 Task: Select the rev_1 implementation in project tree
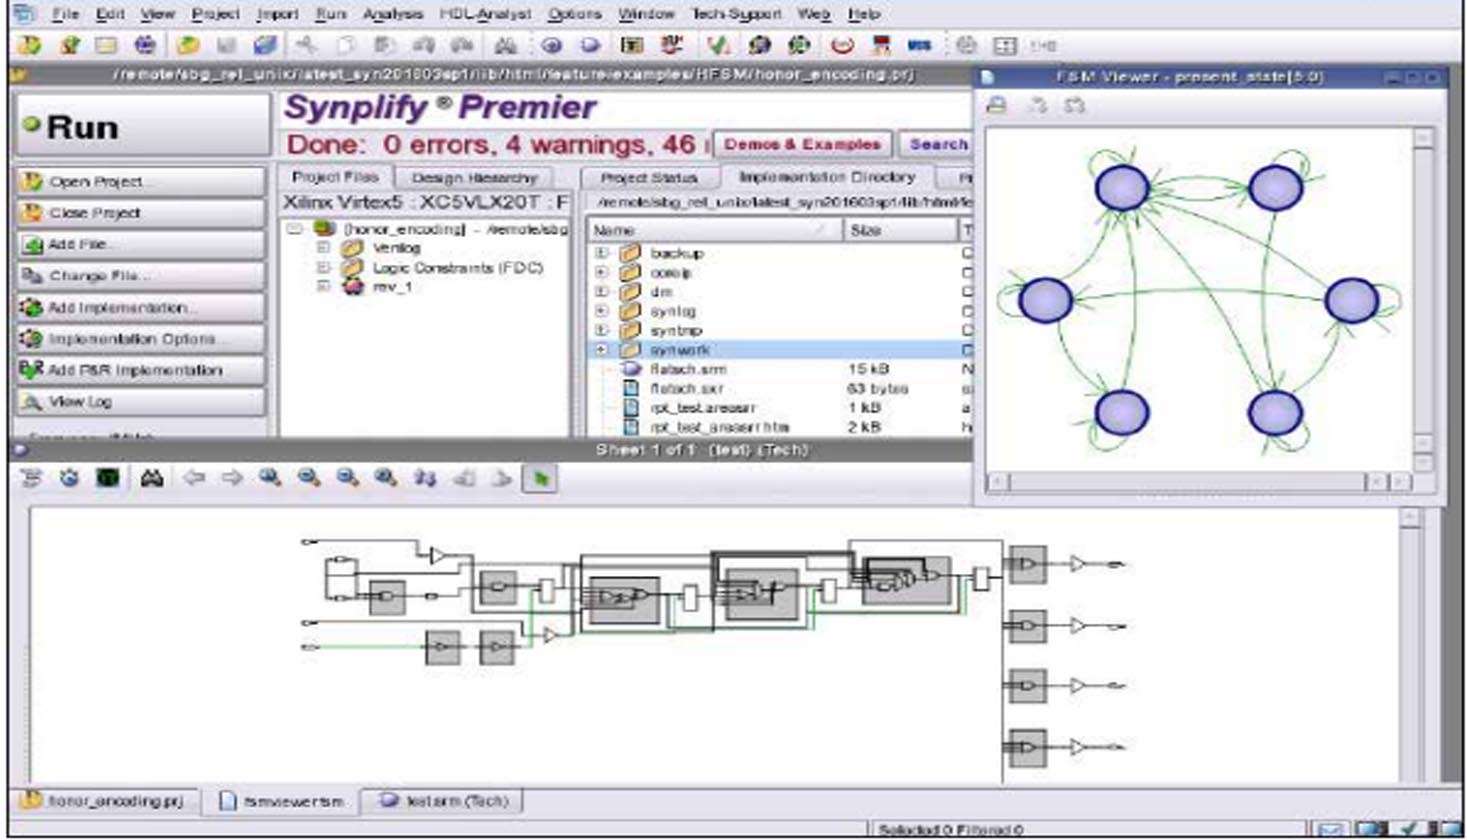(x=391, y=287)
